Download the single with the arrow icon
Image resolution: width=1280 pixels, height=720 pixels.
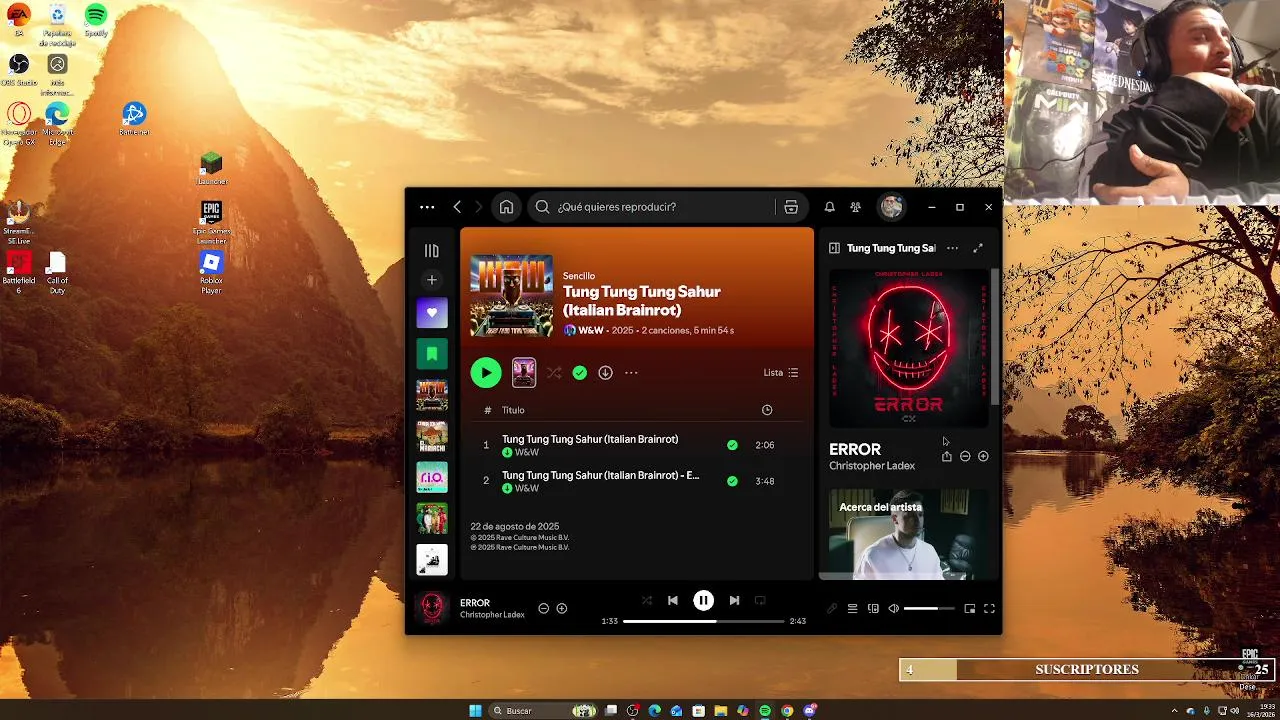[x=605, y=373]
